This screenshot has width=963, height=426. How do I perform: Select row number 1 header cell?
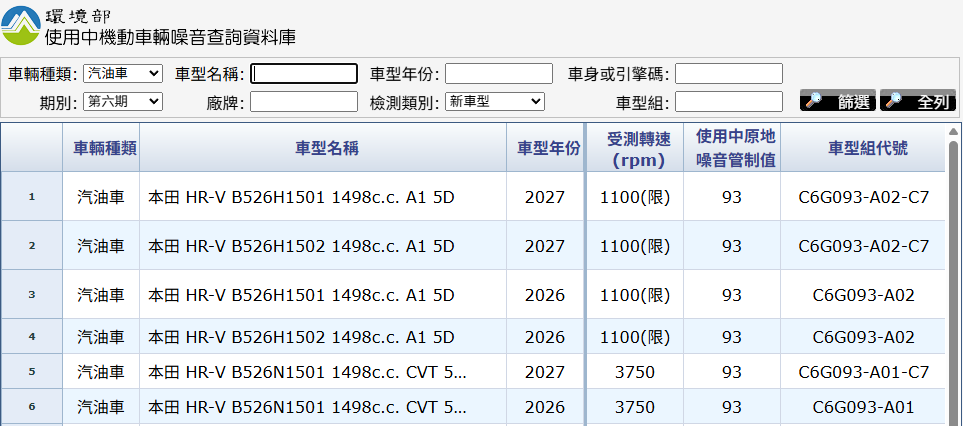(x=32, y=196)
